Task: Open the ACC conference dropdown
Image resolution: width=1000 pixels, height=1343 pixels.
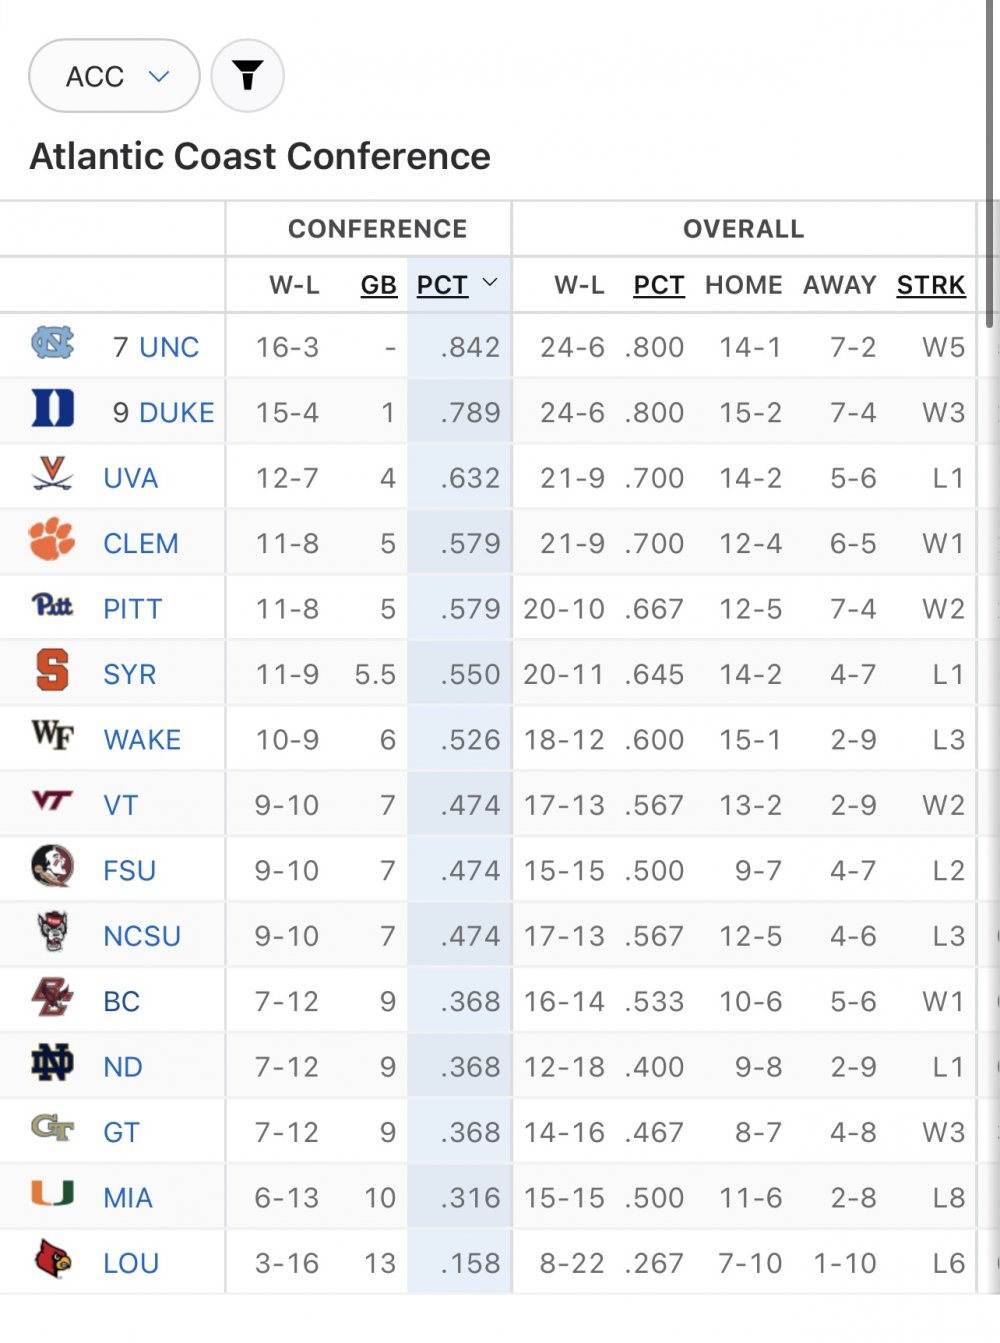Action: click(114, 76)
